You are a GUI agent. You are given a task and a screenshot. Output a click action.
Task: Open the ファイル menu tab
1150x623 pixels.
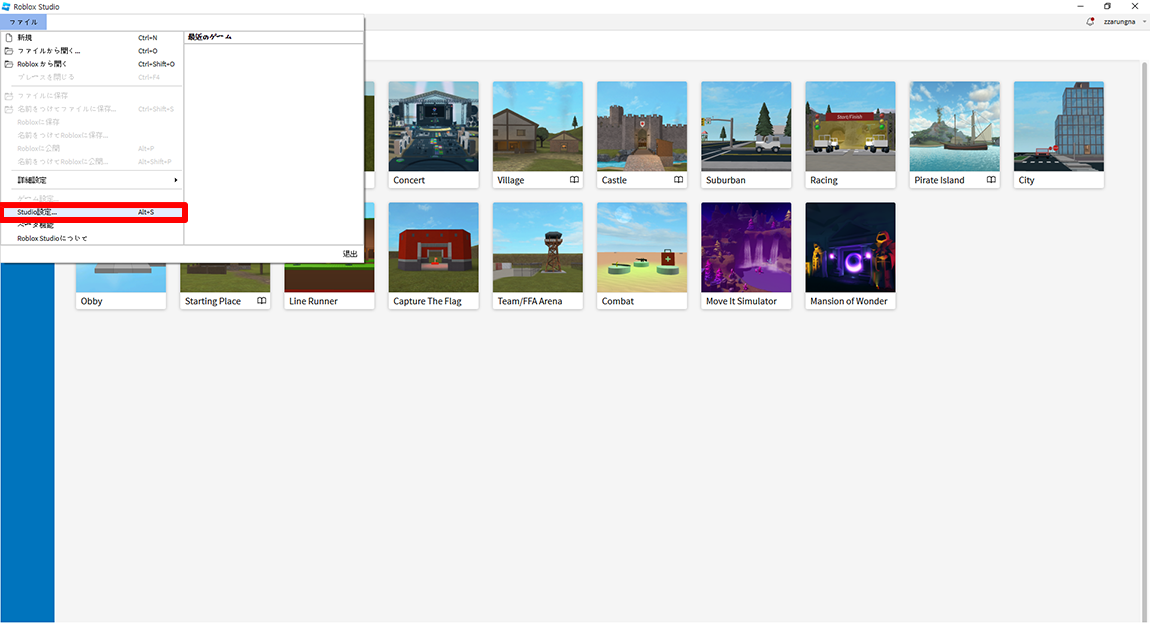tap(23, 22)
